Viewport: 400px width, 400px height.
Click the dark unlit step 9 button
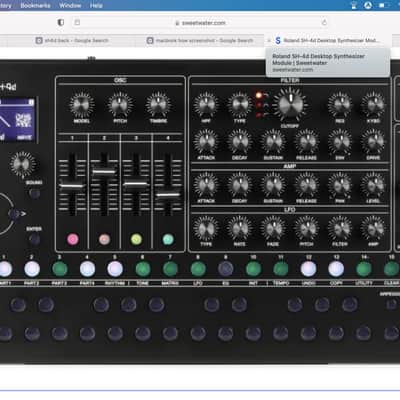226,269
